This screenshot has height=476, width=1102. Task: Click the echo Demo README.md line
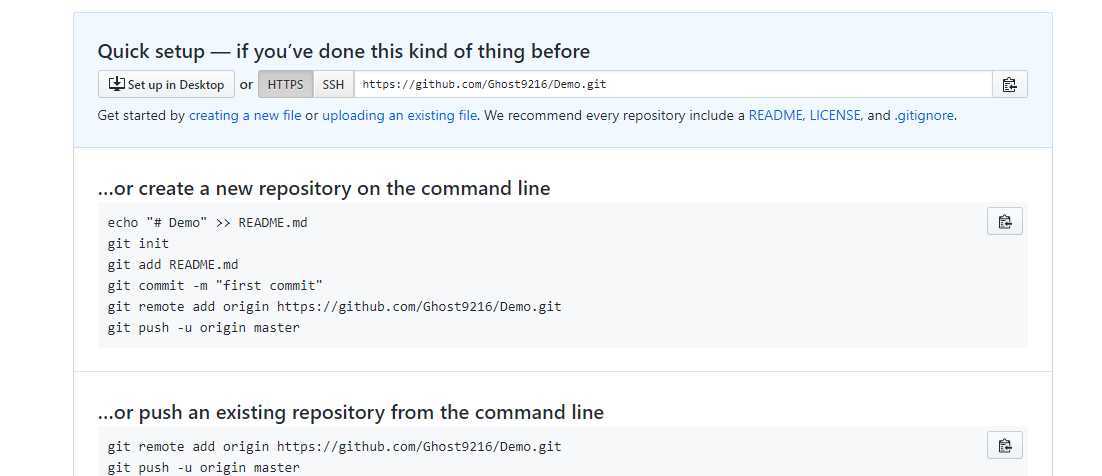(207, 223)
